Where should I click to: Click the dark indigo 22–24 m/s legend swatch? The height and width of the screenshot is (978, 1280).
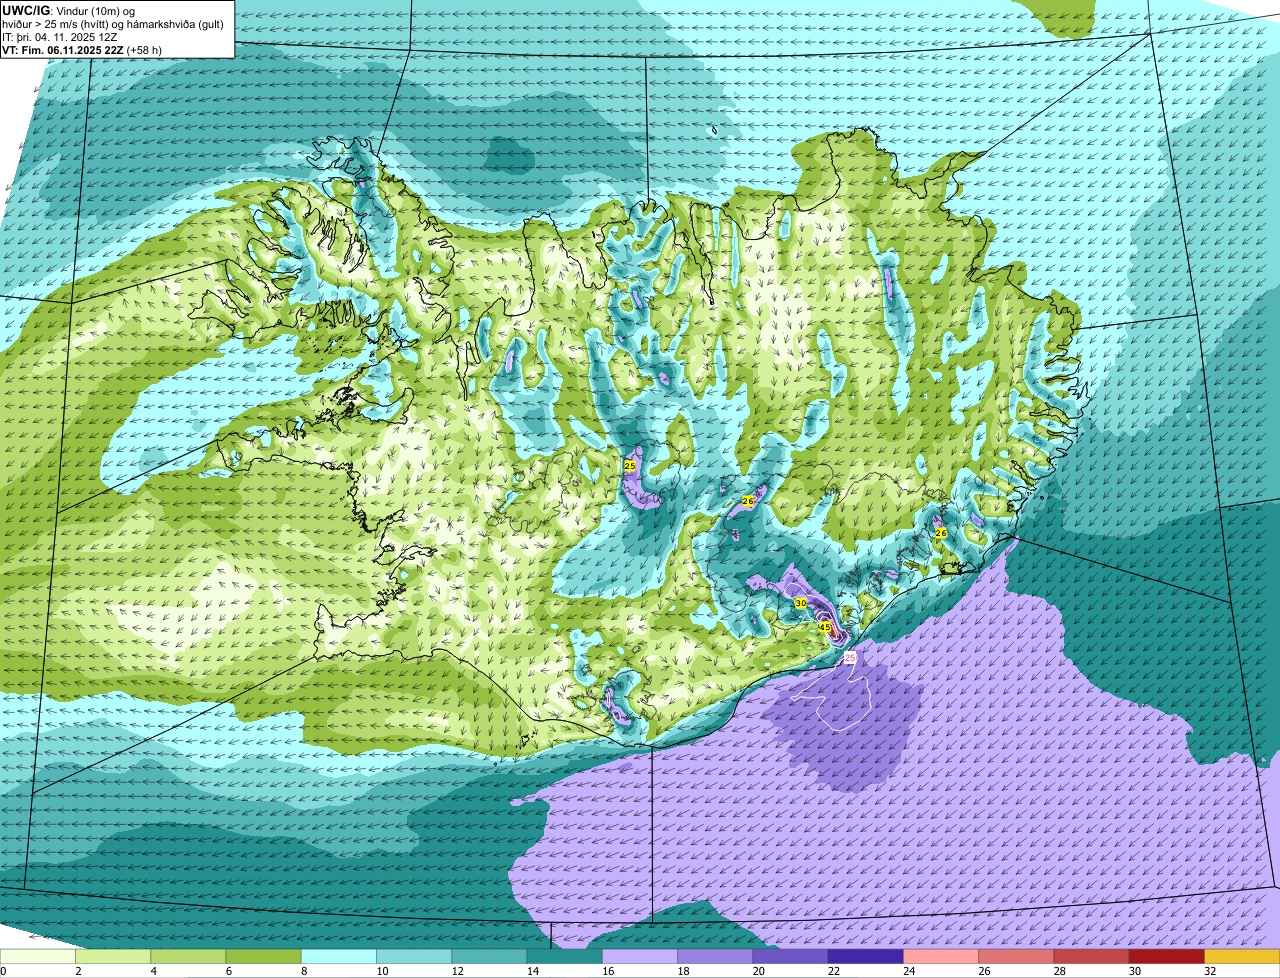865,957
